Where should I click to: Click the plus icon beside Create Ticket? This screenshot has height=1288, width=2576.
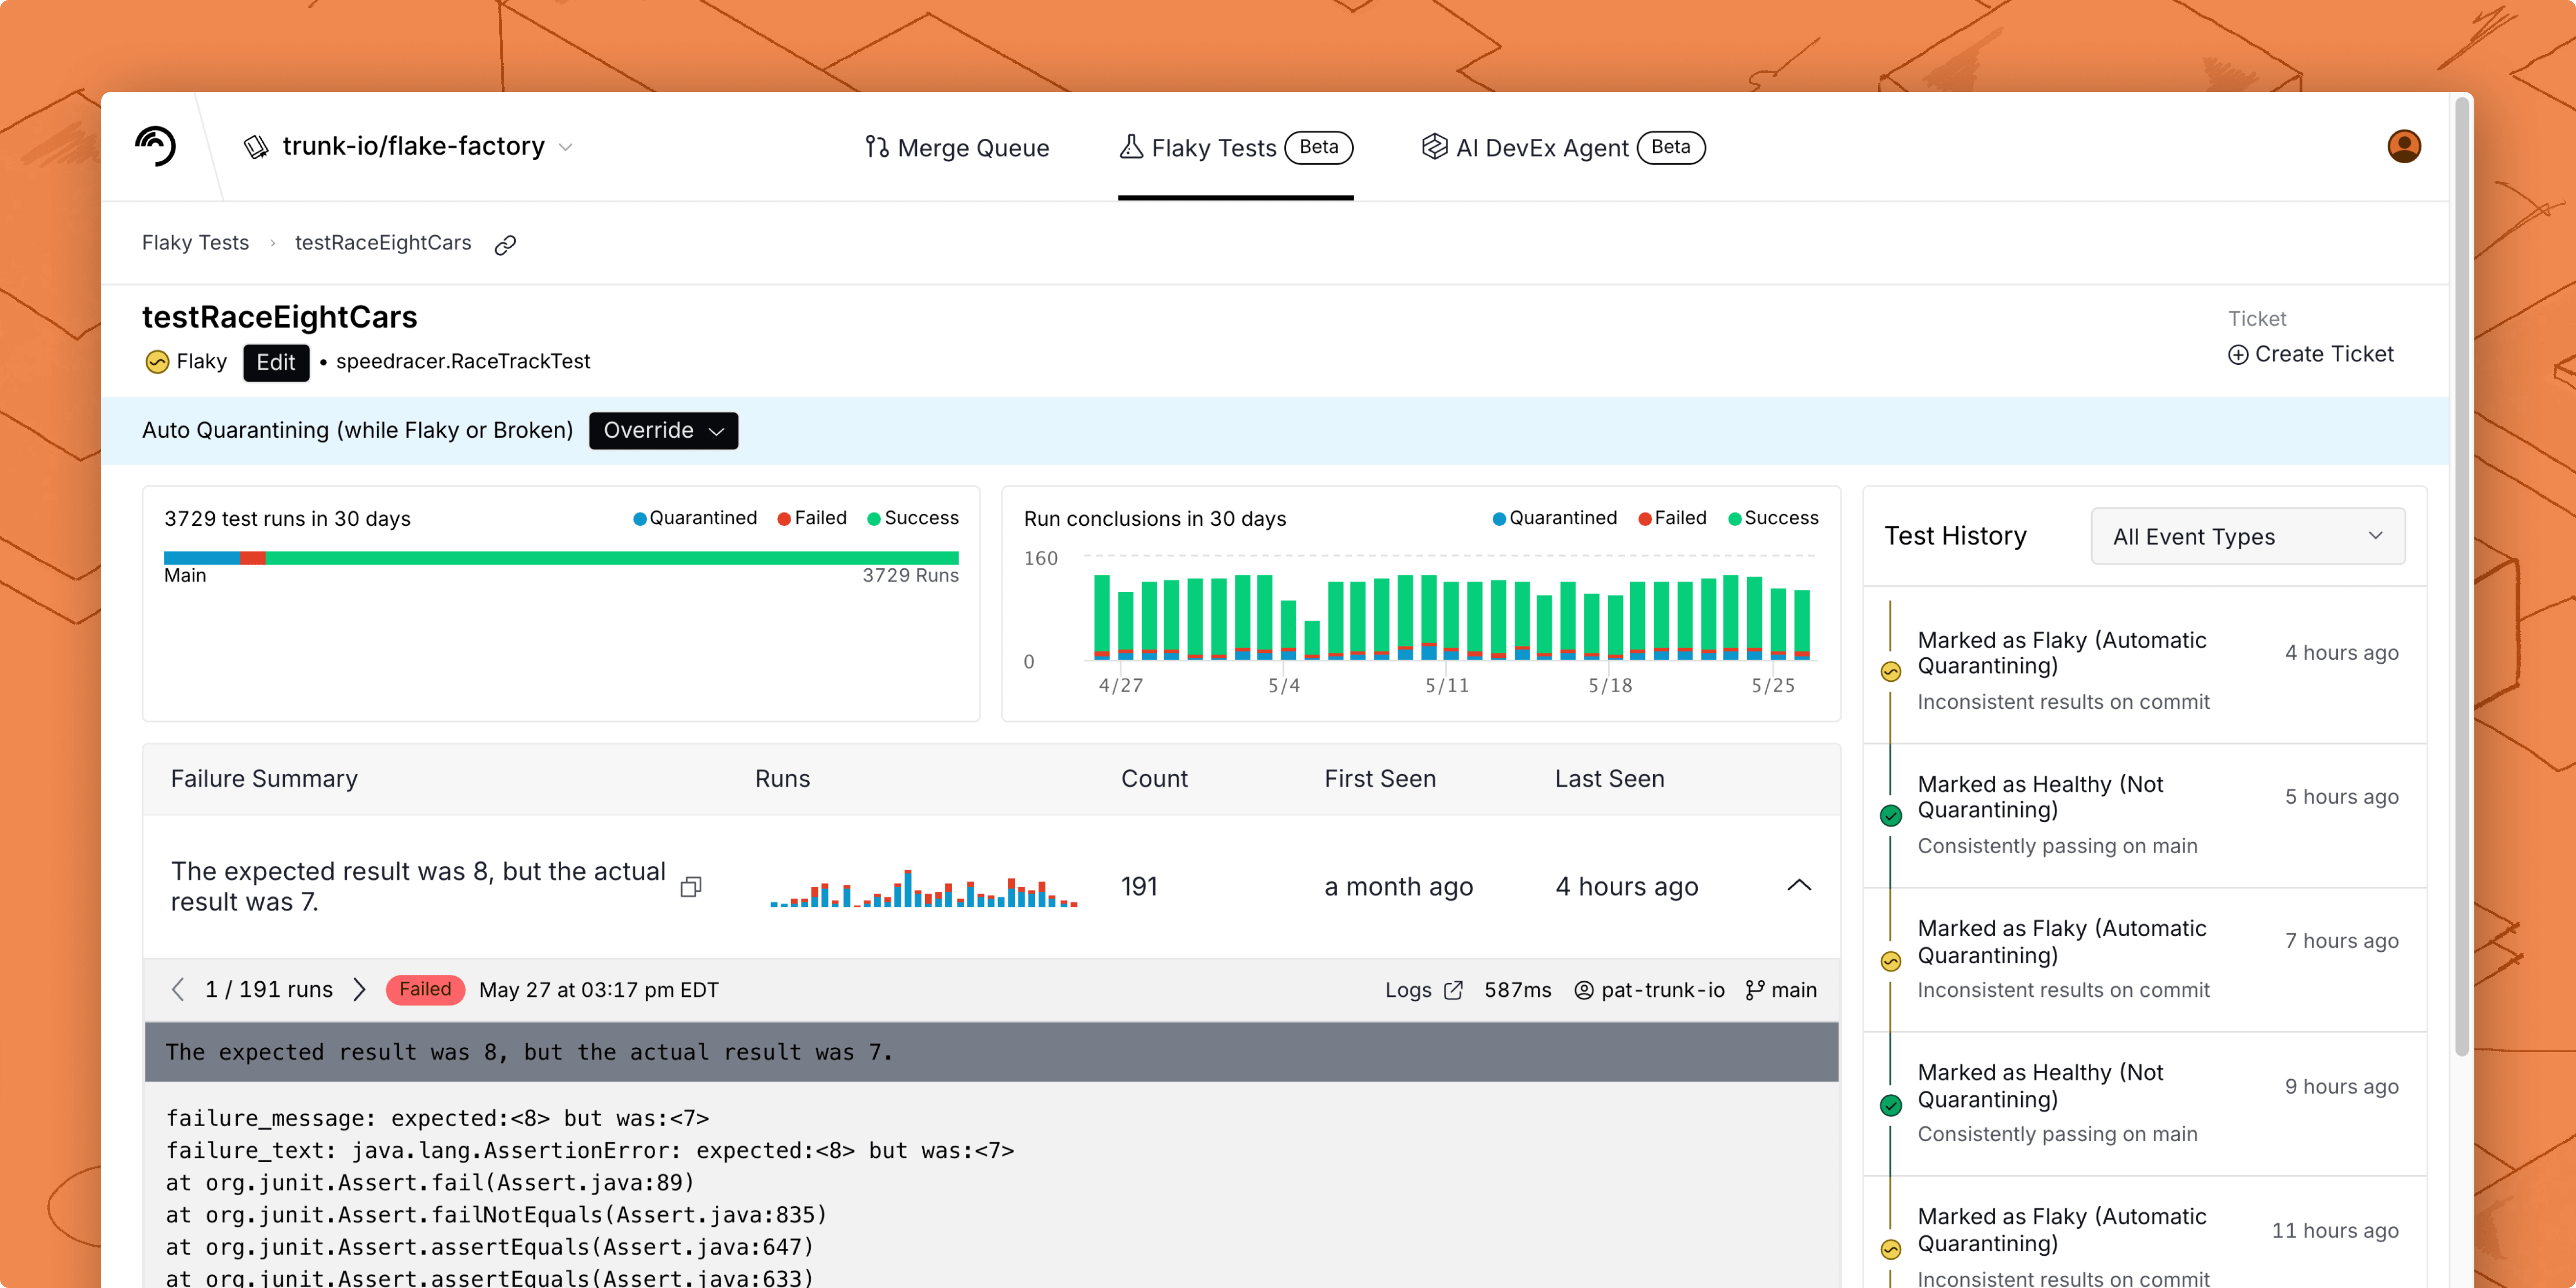[2238, 355]
